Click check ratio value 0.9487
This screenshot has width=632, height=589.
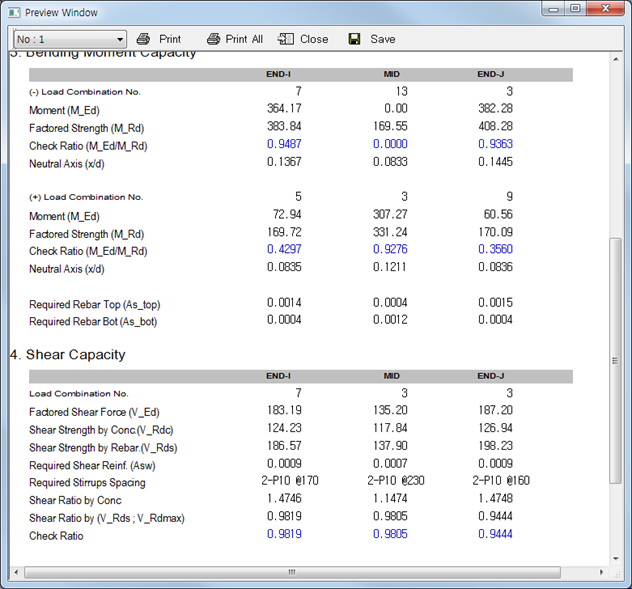284,144
